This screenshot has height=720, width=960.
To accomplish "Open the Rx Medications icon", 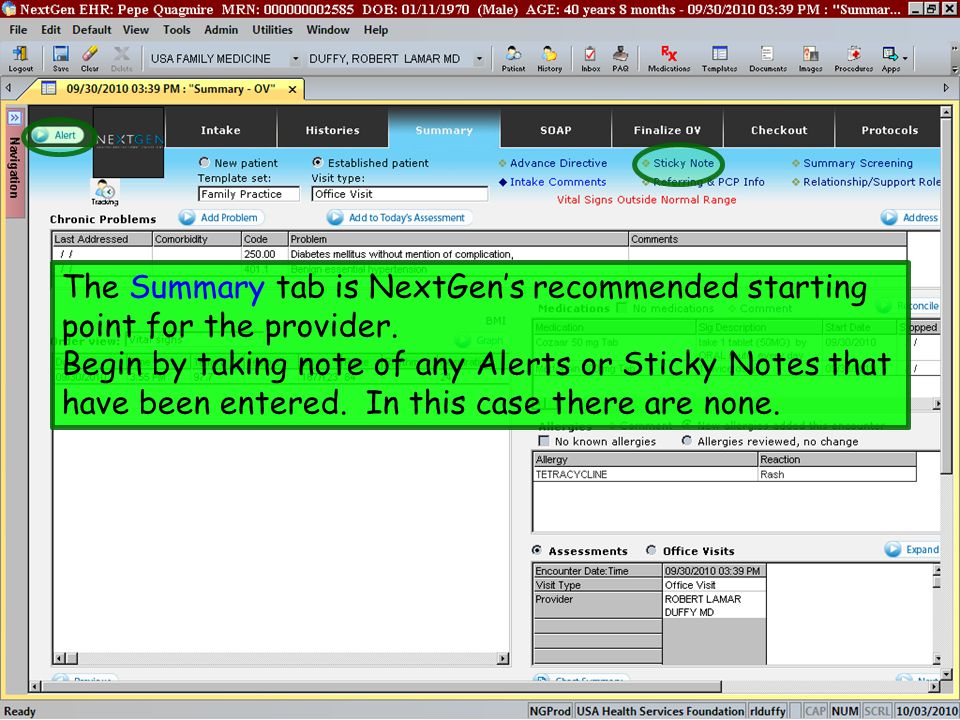I will tap(669, 59).
